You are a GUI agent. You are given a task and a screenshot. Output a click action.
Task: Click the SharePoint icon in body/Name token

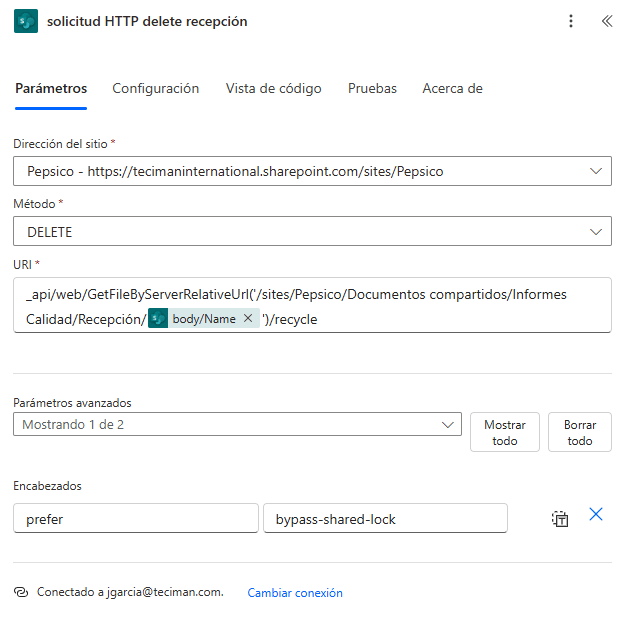click(158, 318)
